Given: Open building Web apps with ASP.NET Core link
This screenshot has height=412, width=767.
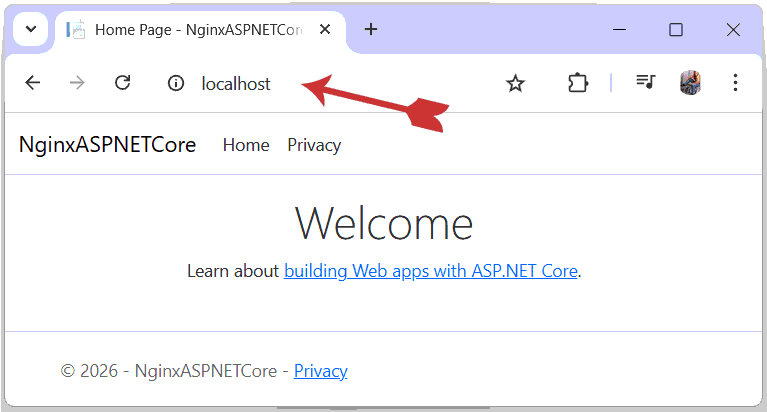Looking at the screenshot, I should point(431,271).
